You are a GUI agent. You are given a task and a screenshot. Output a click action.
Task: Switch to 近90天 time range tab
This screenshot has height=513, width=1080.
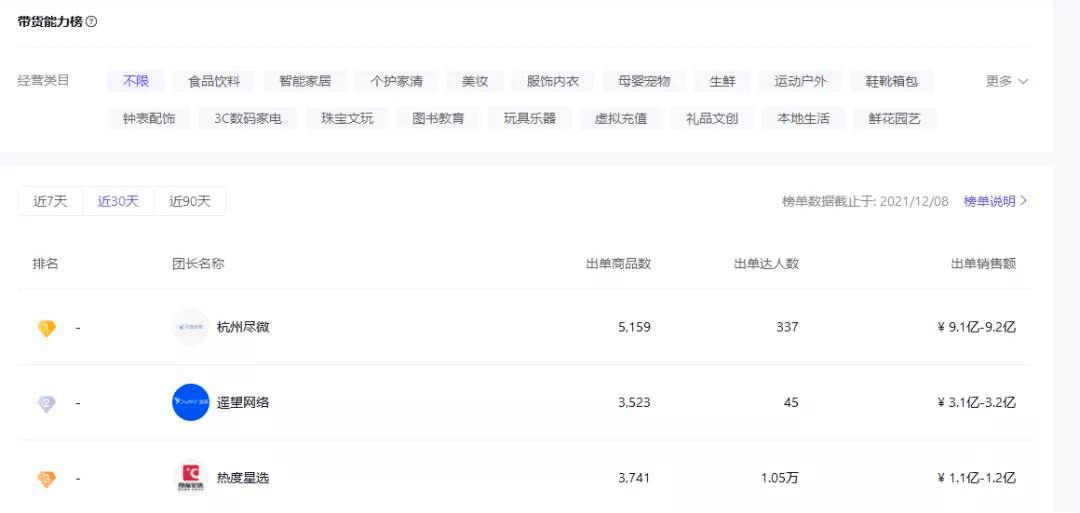point(189,201)
